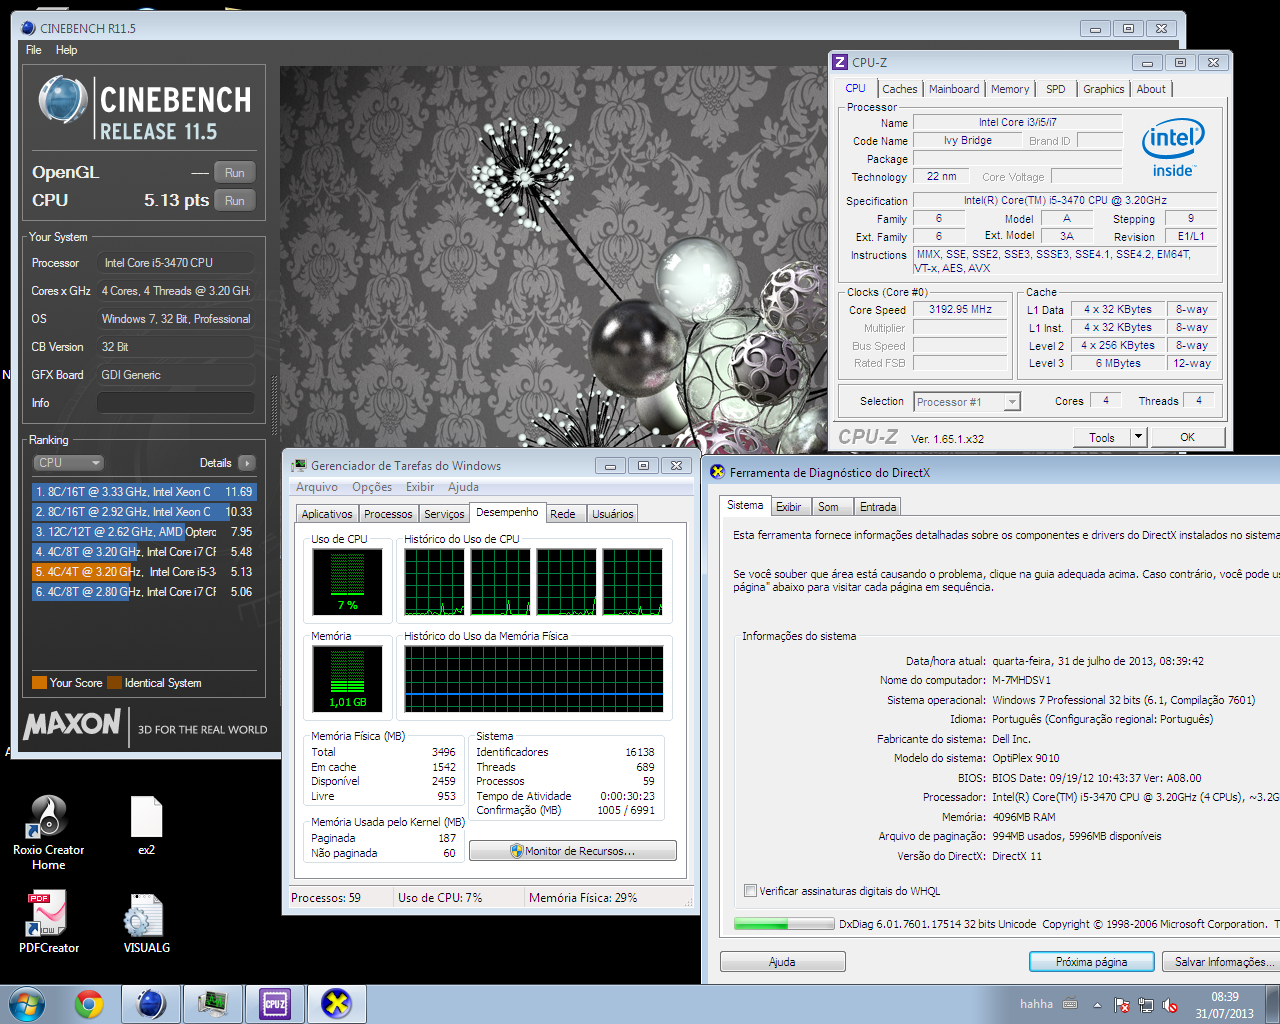Image resolution: width=1280 pixels, height=1024 pixels.
Task: Open the network tray icon
Action: (x=1146, y=1005)
